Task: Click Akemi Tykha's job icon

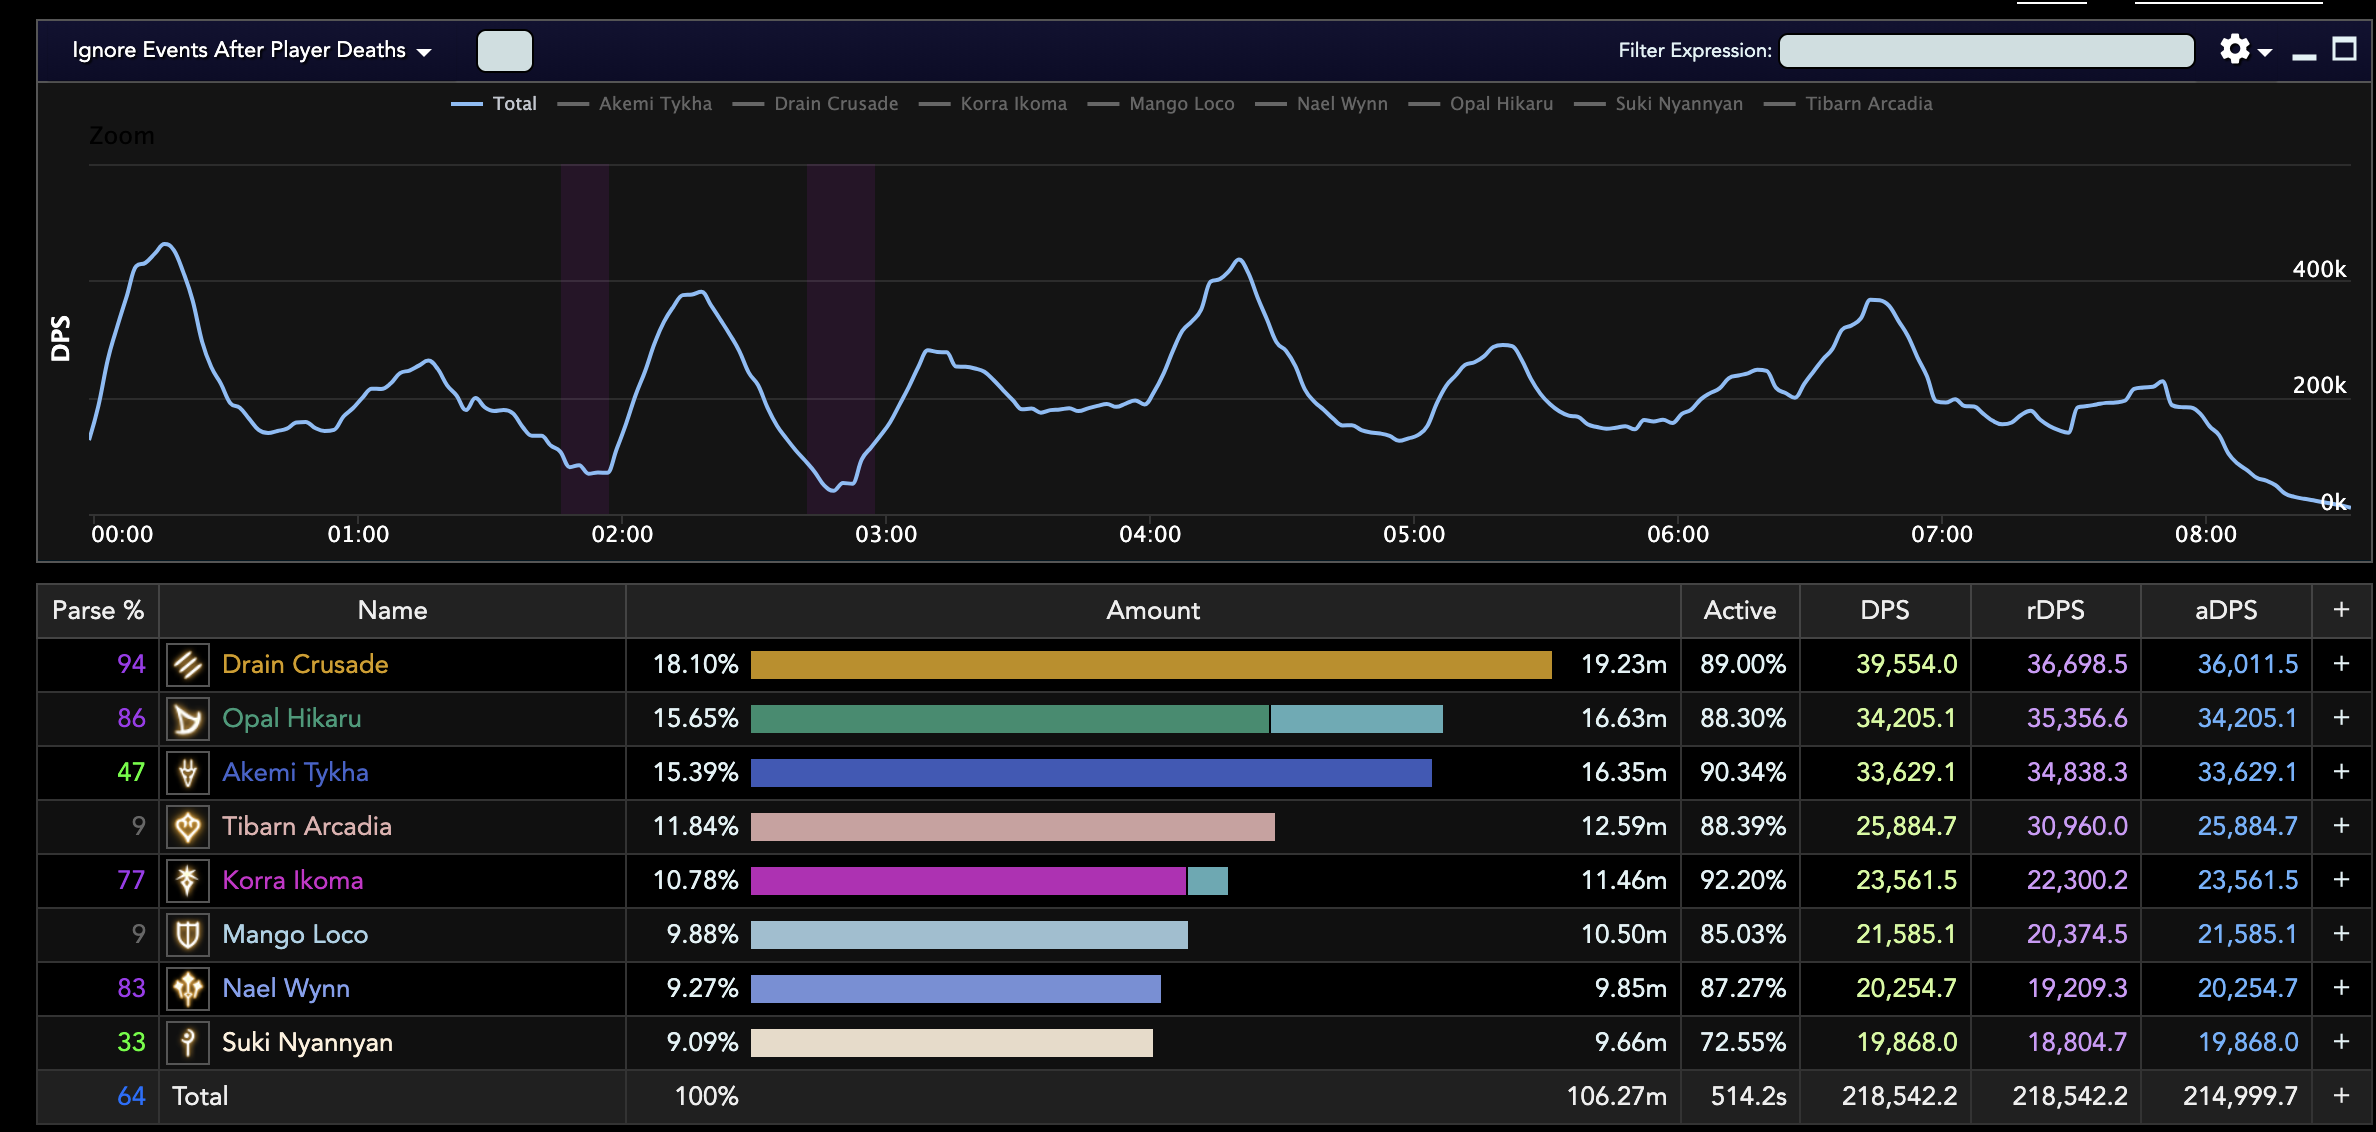Action: tap(188, 773)
